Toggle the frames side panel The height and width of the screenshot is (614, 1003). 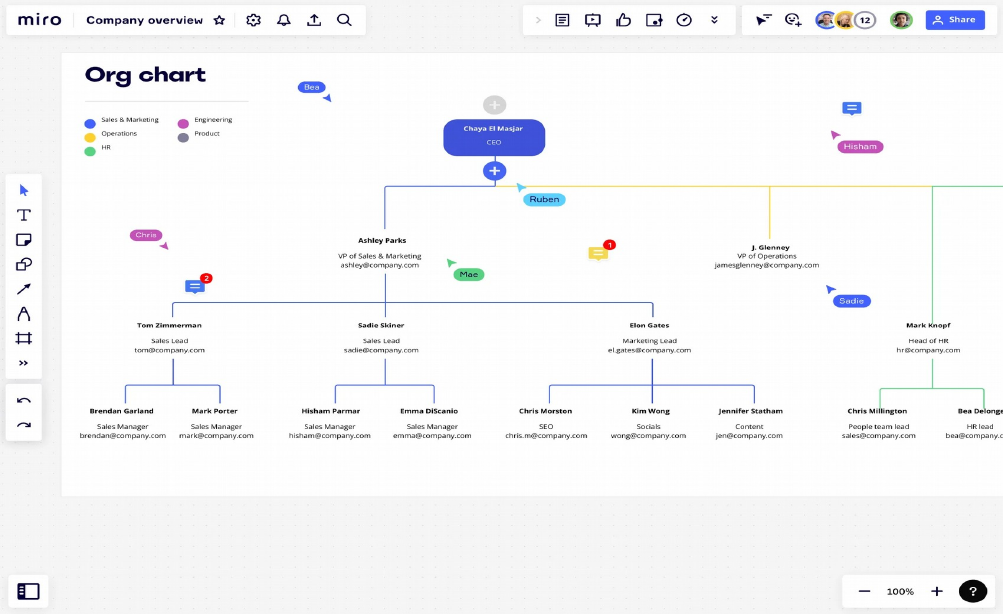pos(29,591)
